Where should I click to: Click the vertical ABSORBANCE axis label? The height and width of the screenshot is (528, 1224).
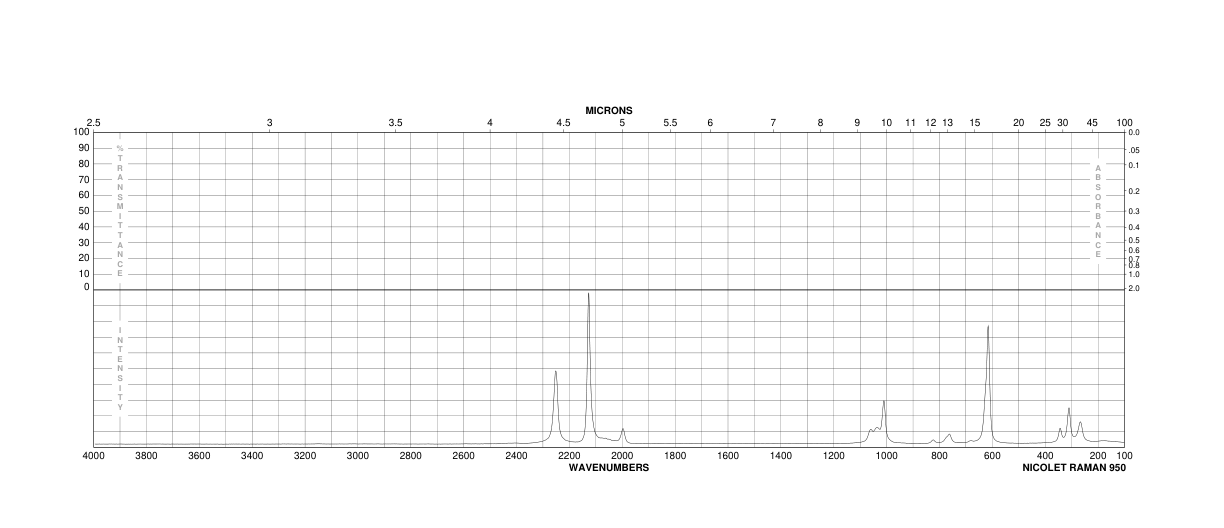(1098, 211)
